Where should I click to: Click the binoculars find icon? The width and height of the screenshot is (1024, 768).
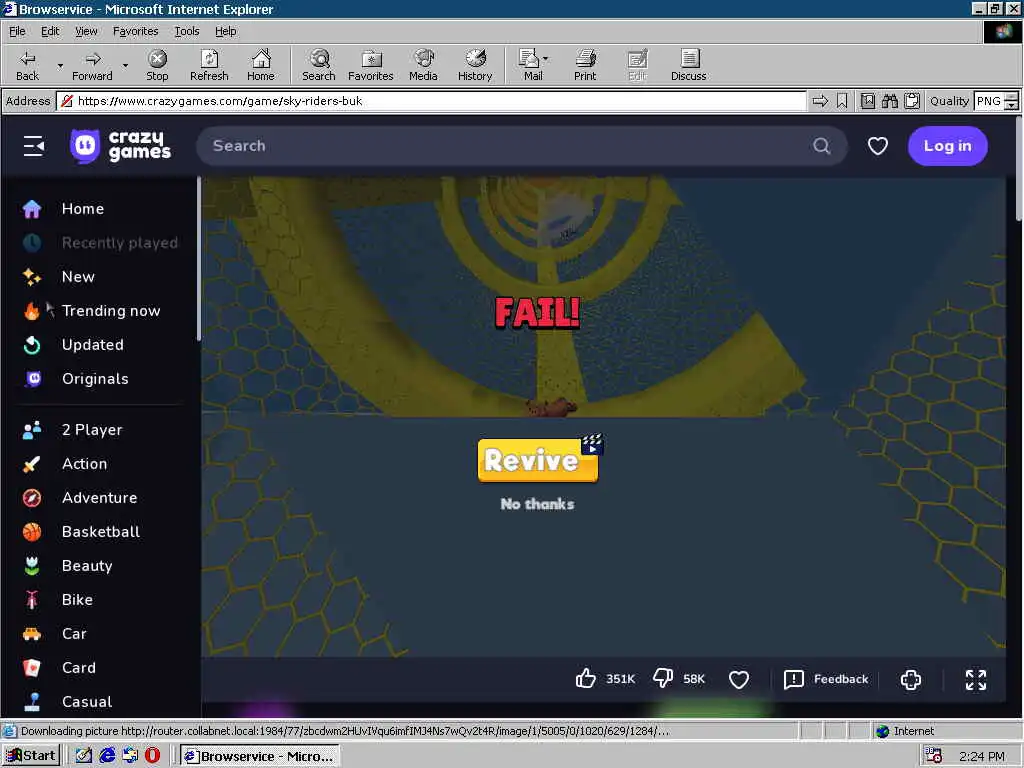(x=889, y=101)
